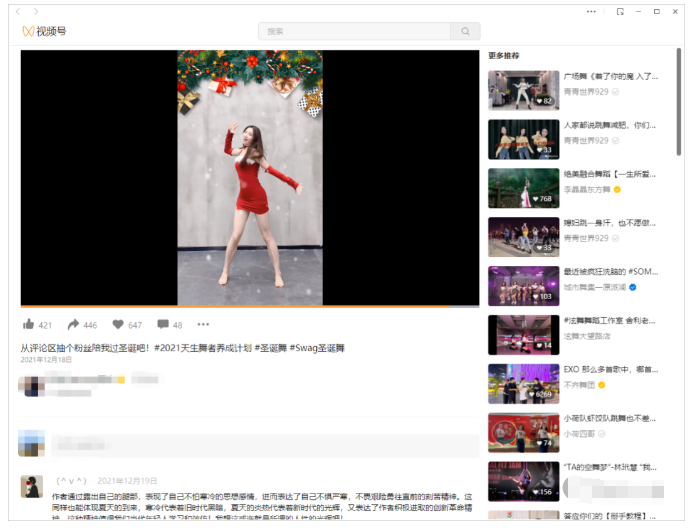Click the search magnifier icon
Screen dimensions: 697x528
(x=465, y=31)
